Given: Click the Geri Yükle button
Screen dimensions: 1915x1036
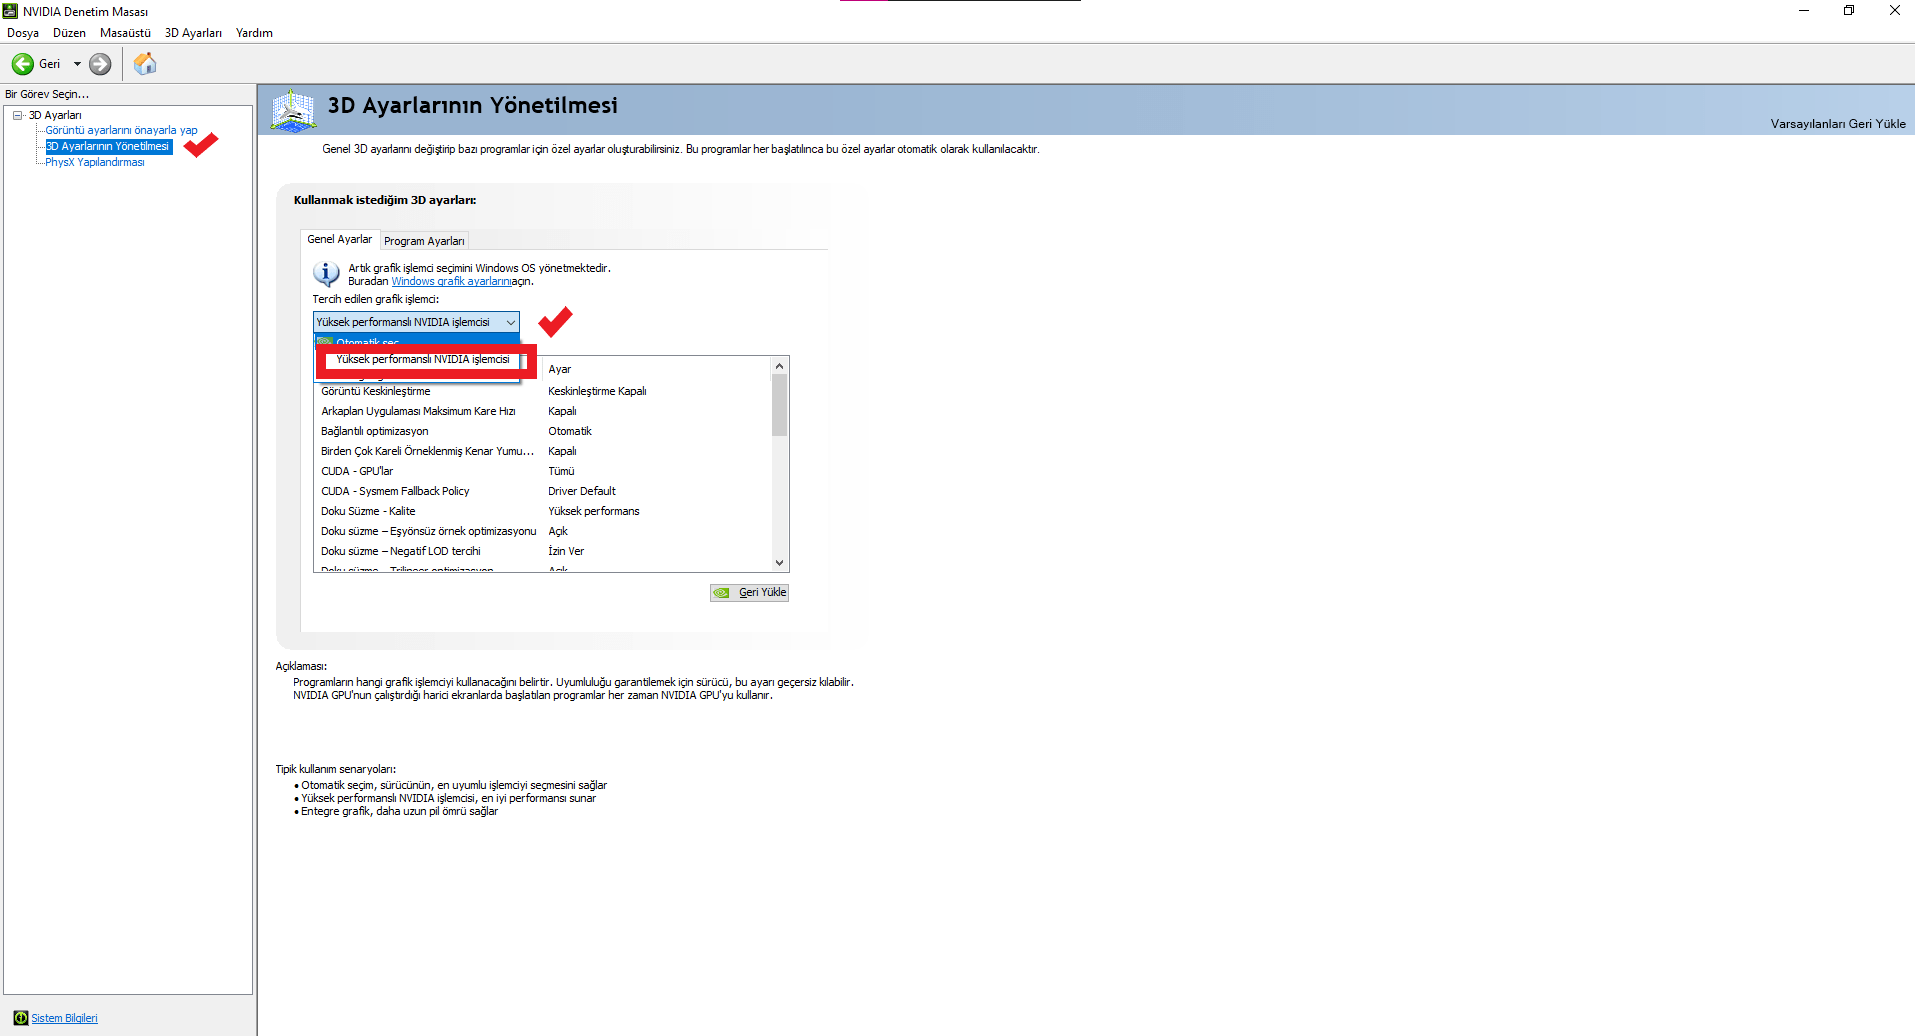Looking at the screenshot, I should click(750, 592).
